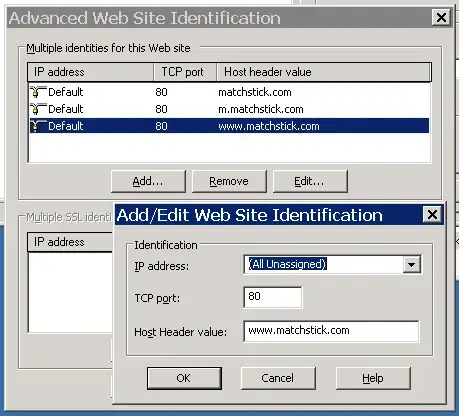This screenshot has width=459, height=416.
Task: Click port 80 in matchstick.com row
Action: coord(161,92)
